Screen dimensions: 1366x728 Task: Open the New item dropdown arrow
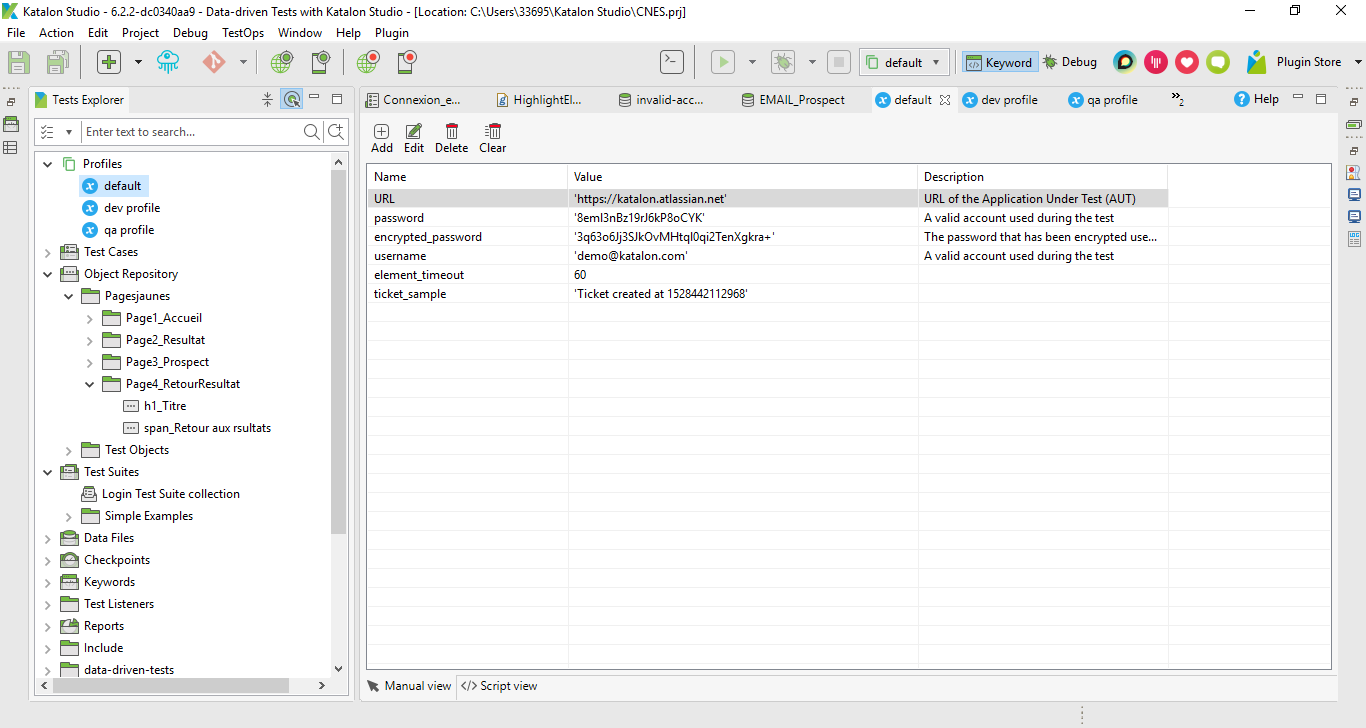coord(138,62)
